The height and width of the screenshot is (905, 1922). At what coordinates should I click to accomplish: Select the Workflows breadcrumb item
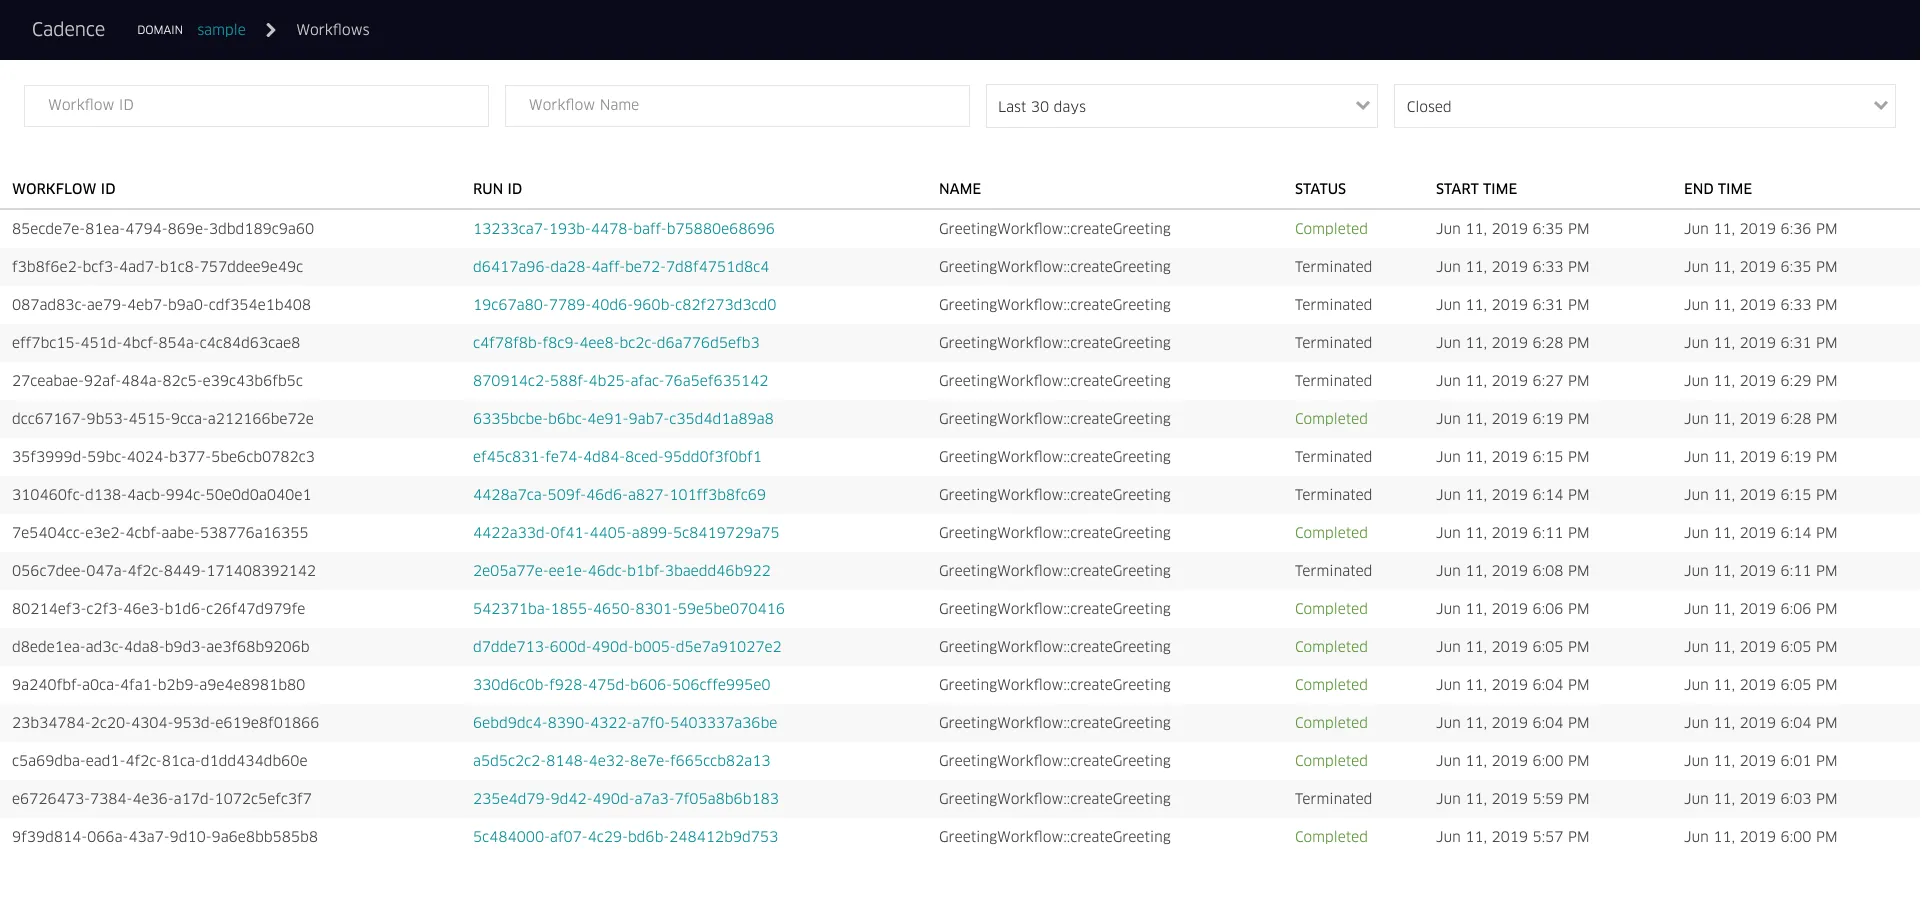(x=332, y=29)
